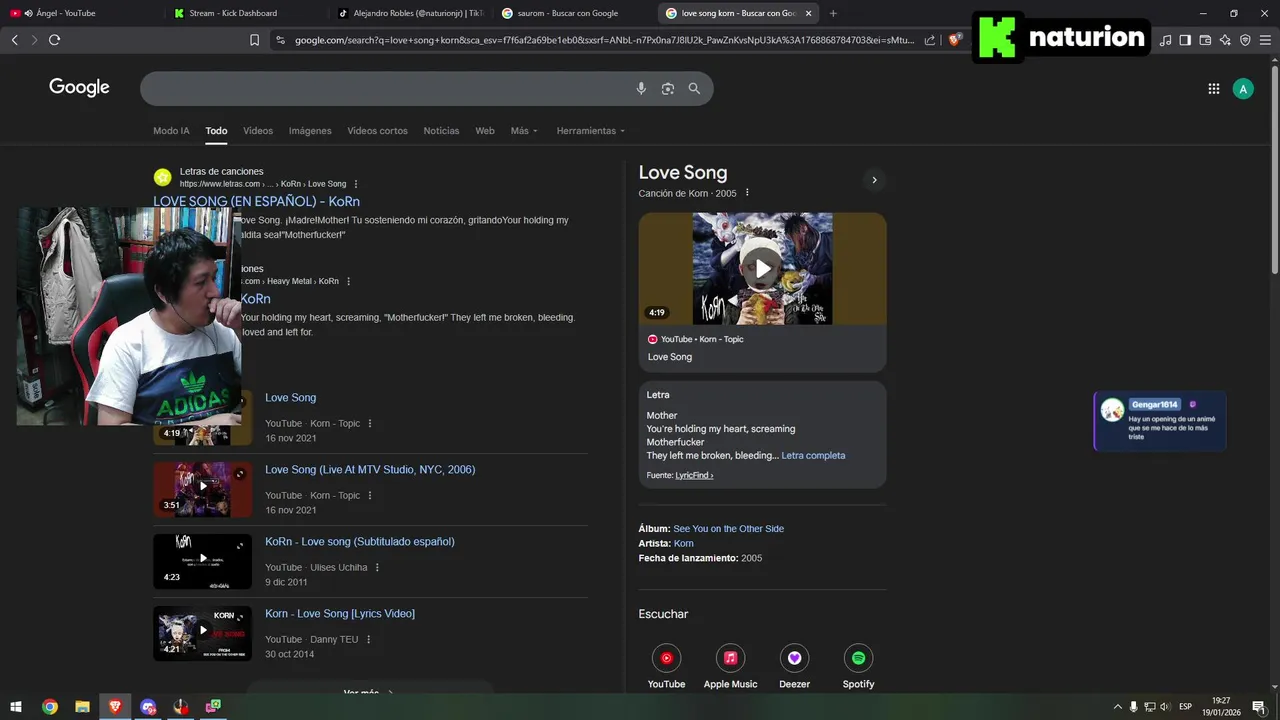Open the media playlist music note icon
1280x720 pixels.
(x=1165, y=40)
